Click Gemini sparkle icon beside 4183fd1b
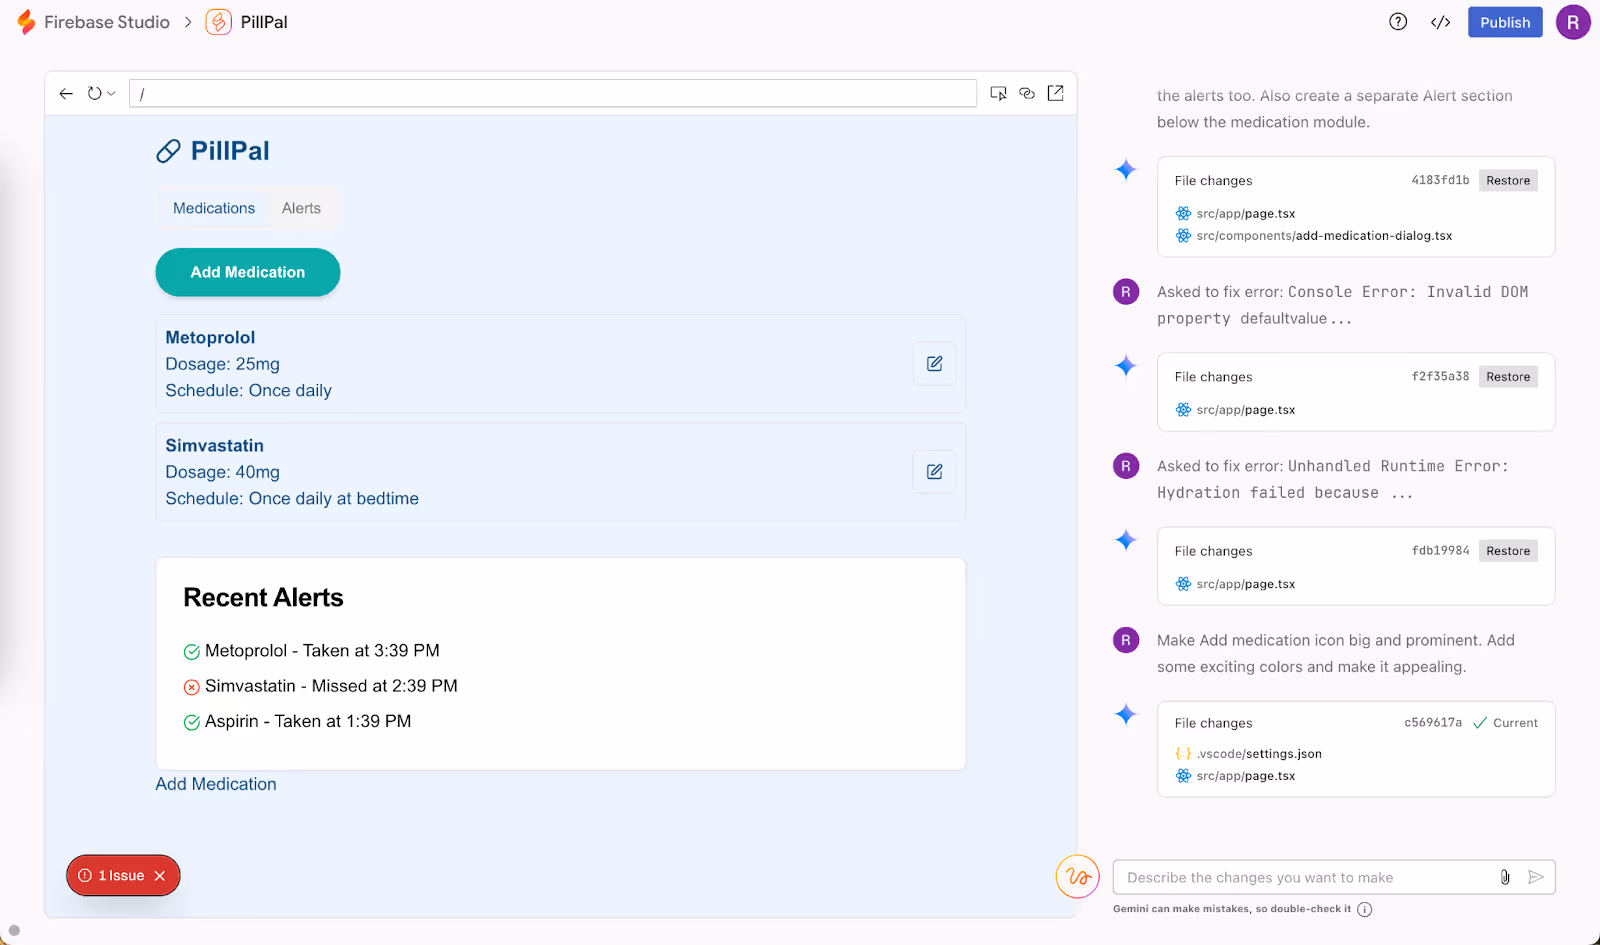Screen dimensions: 1600x945 tap(1126, 169)
